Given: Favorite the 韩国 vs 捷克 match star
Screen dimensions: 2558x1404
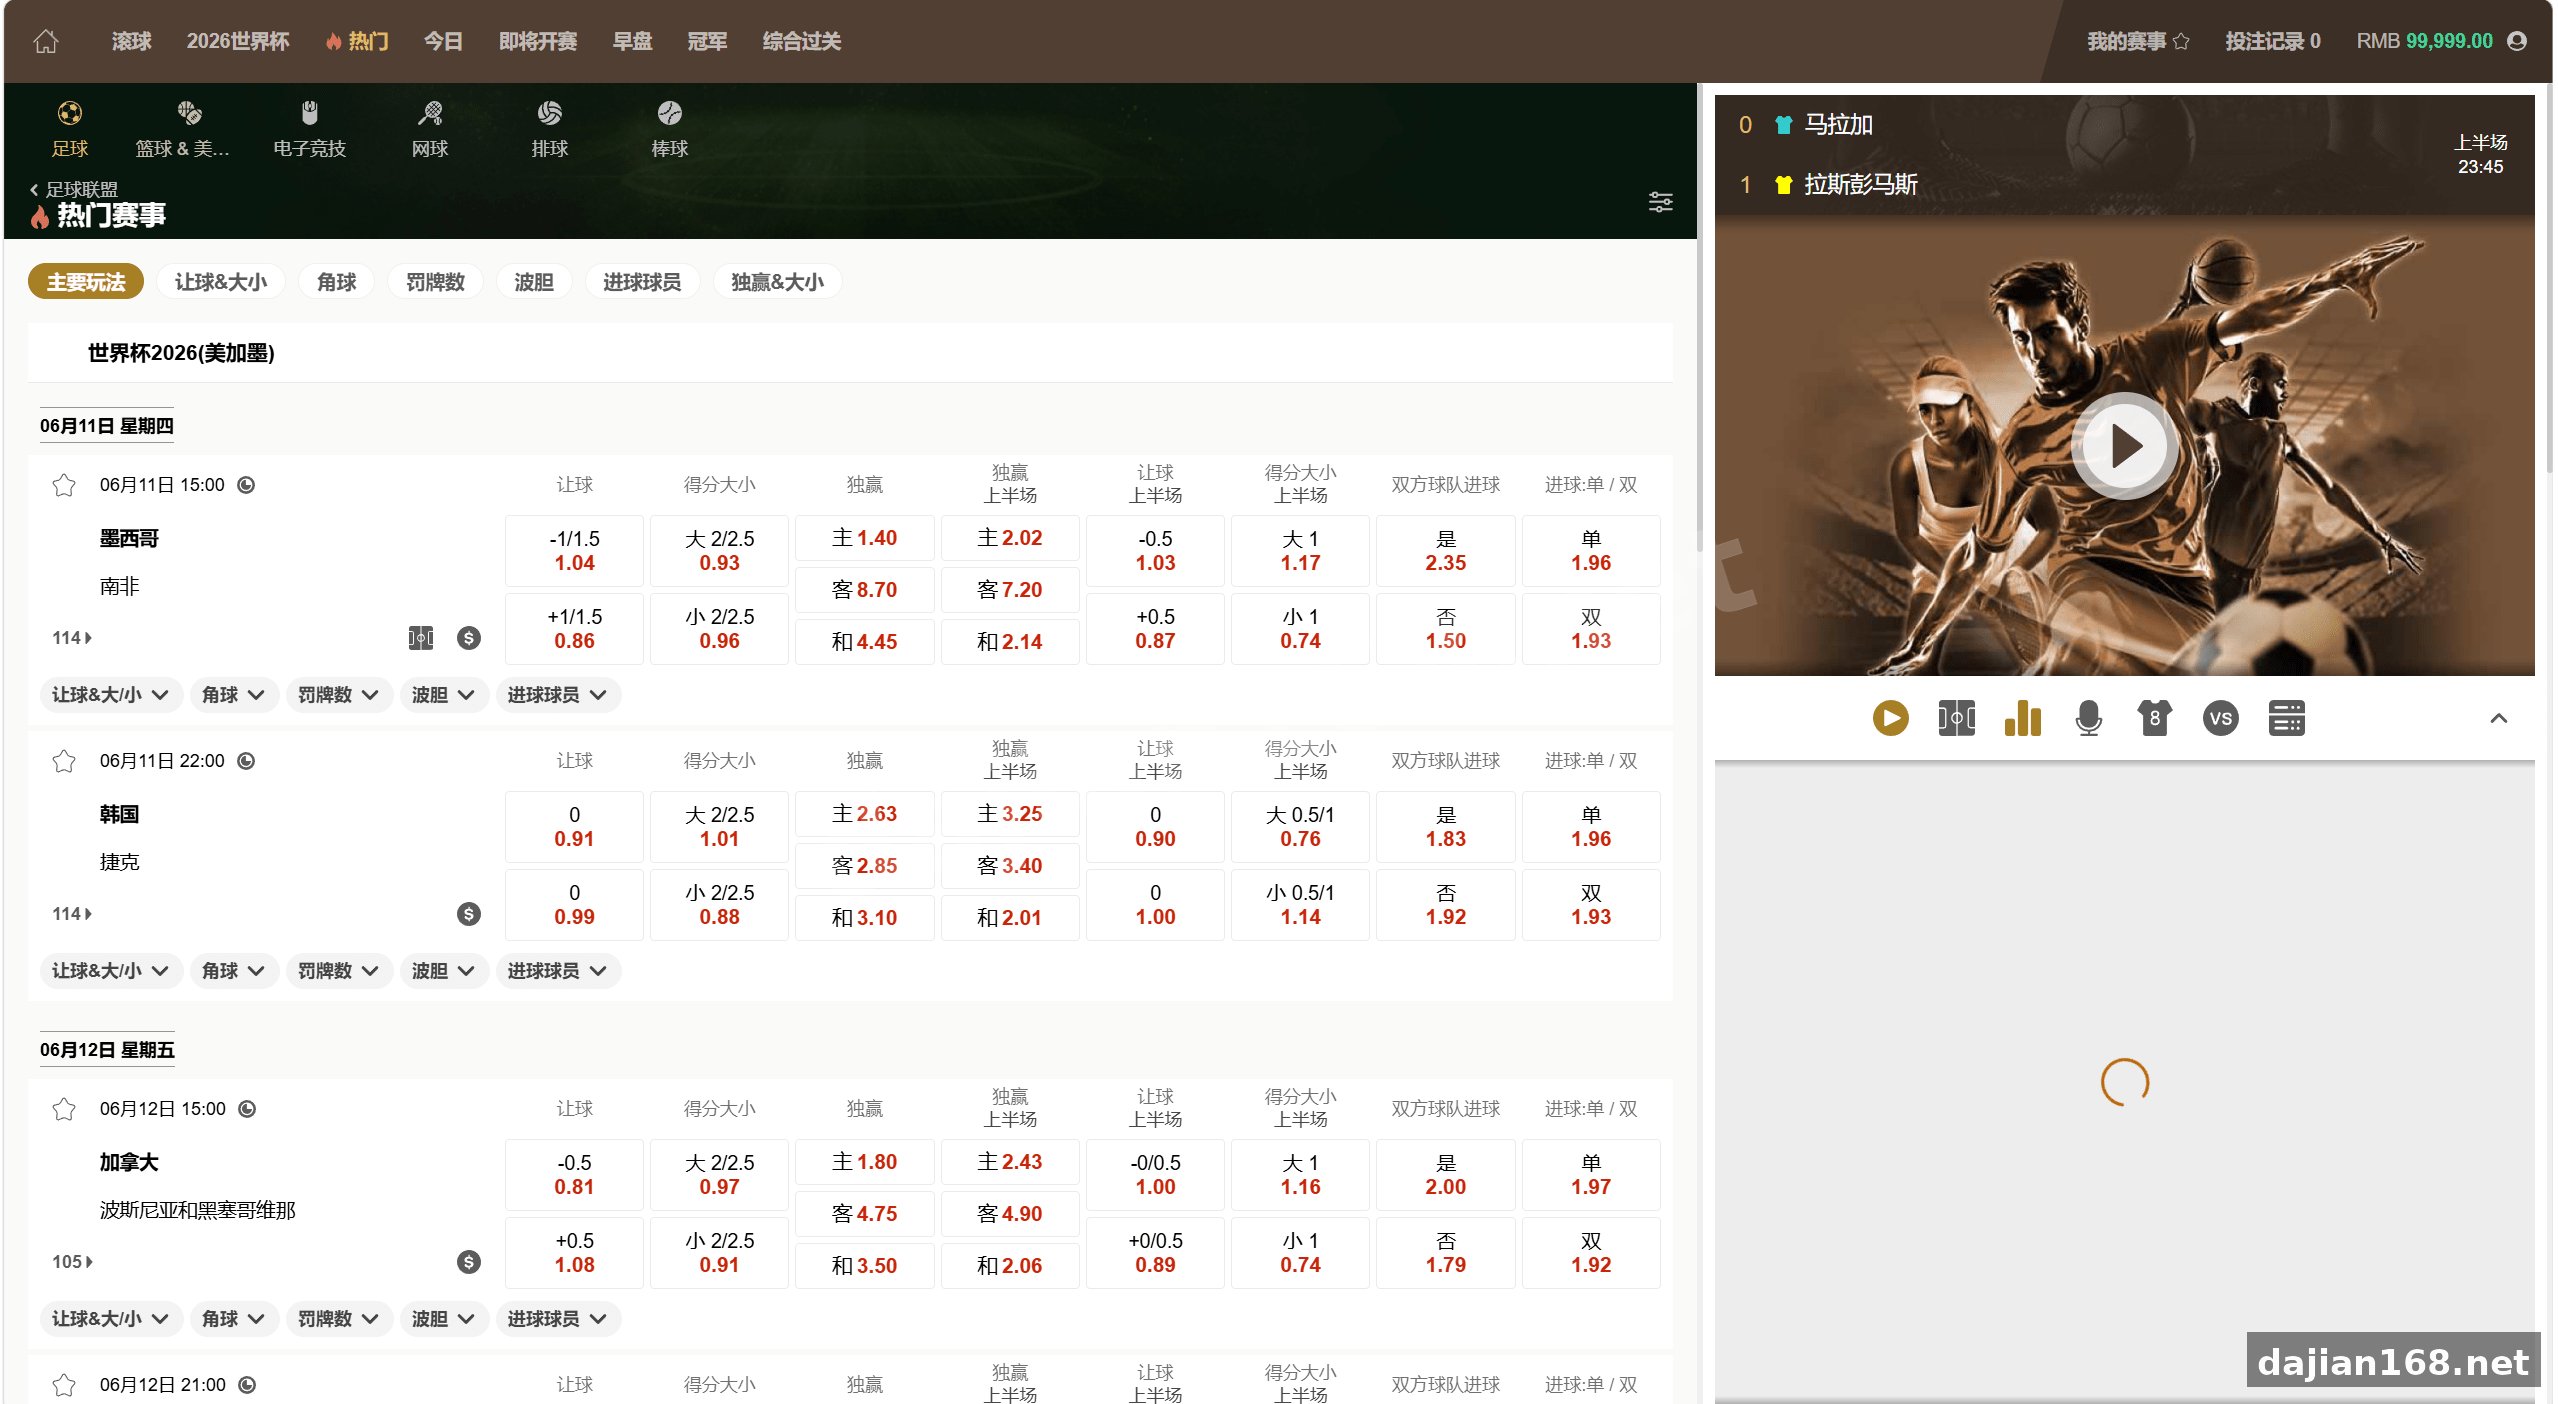Looking at the screenshot, I should click(64, 761).
